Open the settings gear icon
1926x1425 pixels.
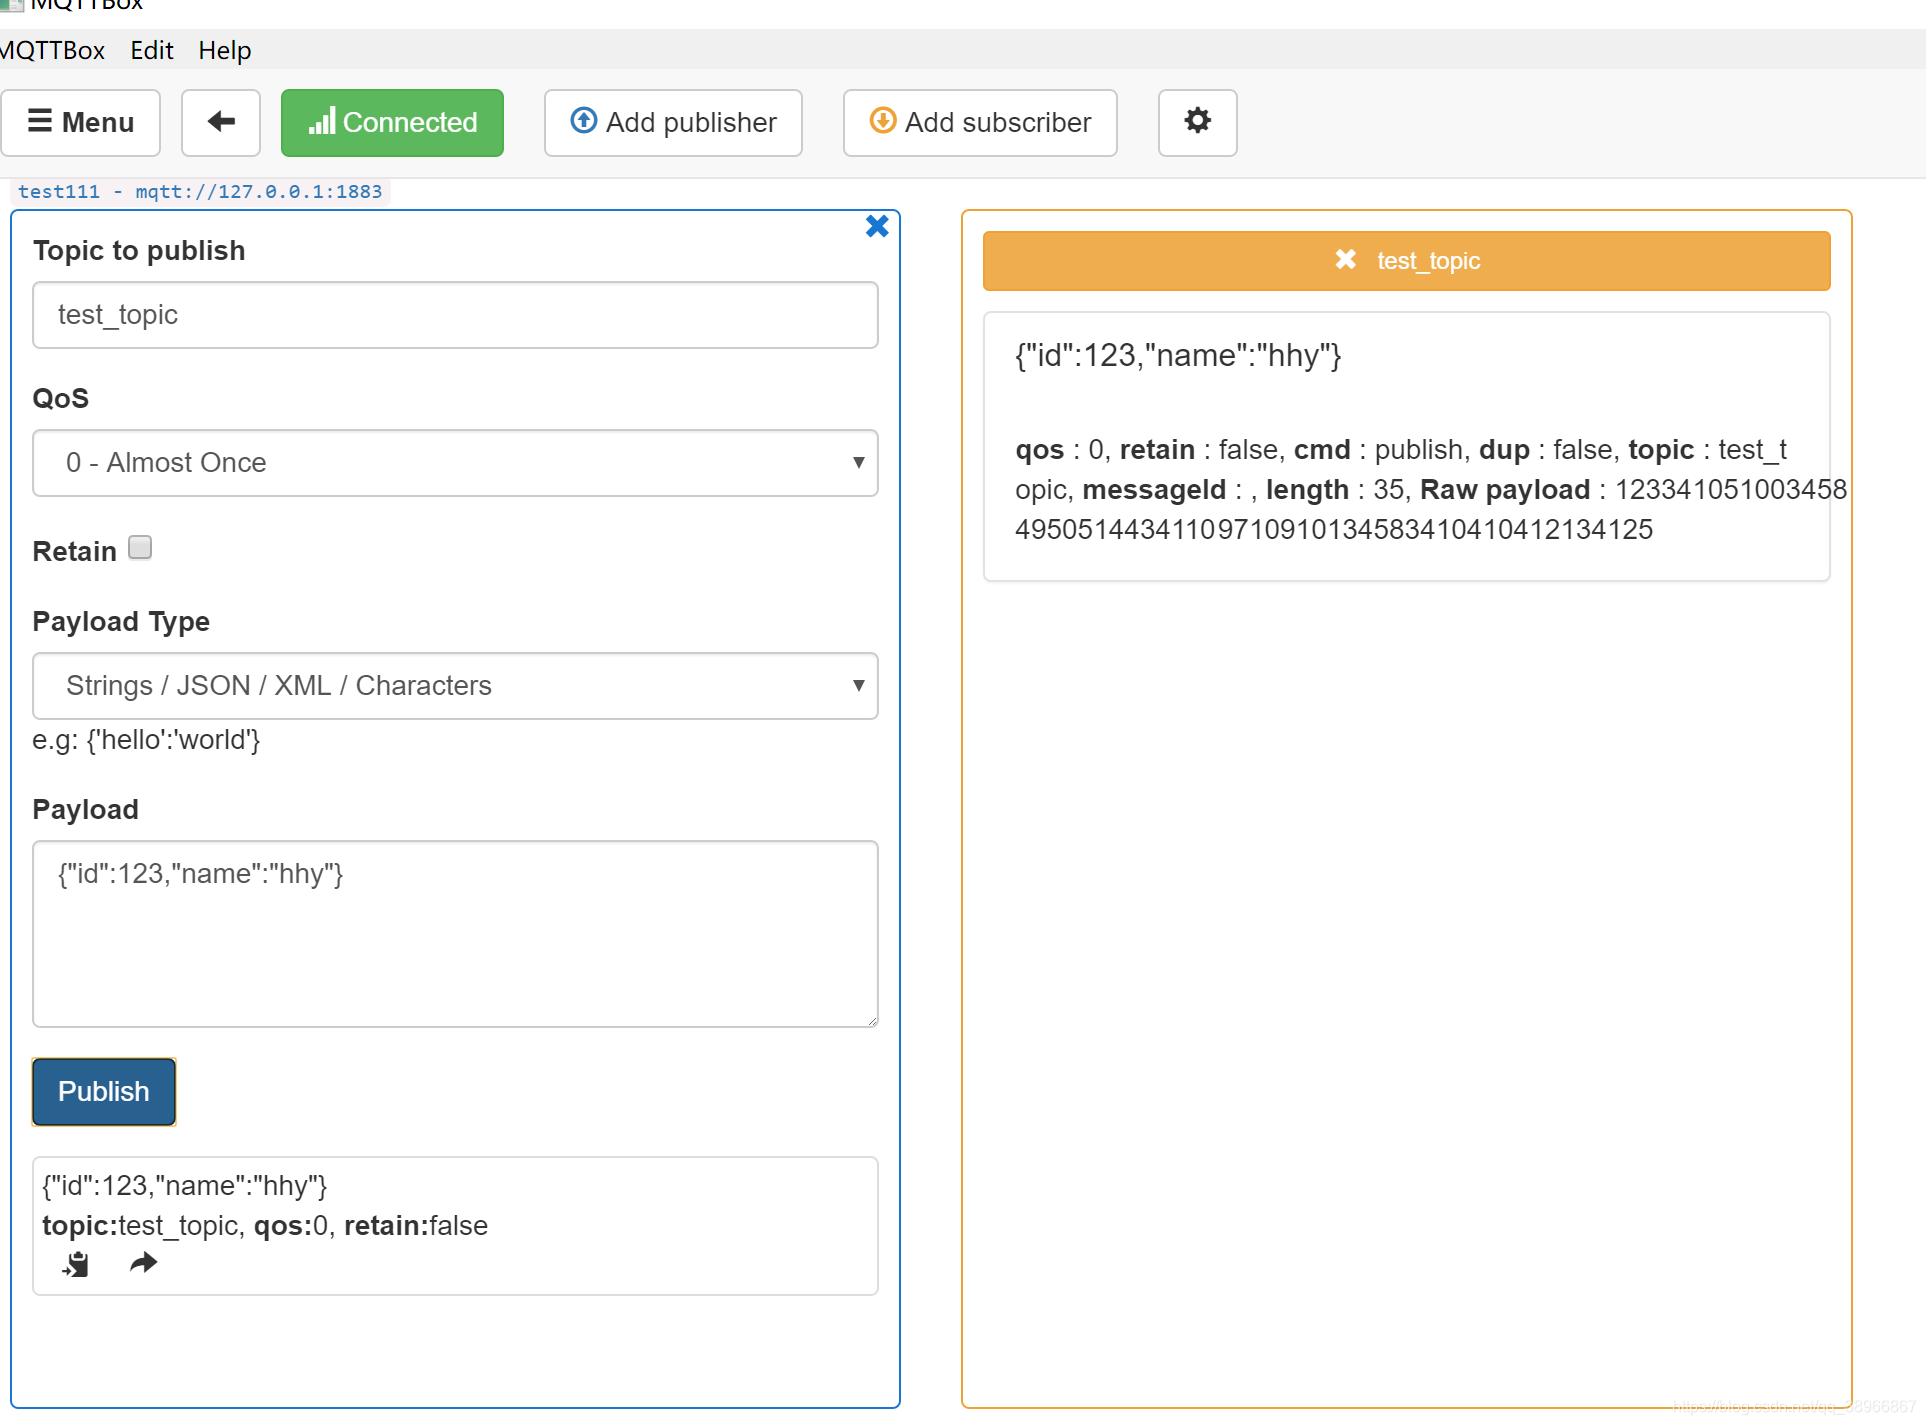coord(1197,122)
